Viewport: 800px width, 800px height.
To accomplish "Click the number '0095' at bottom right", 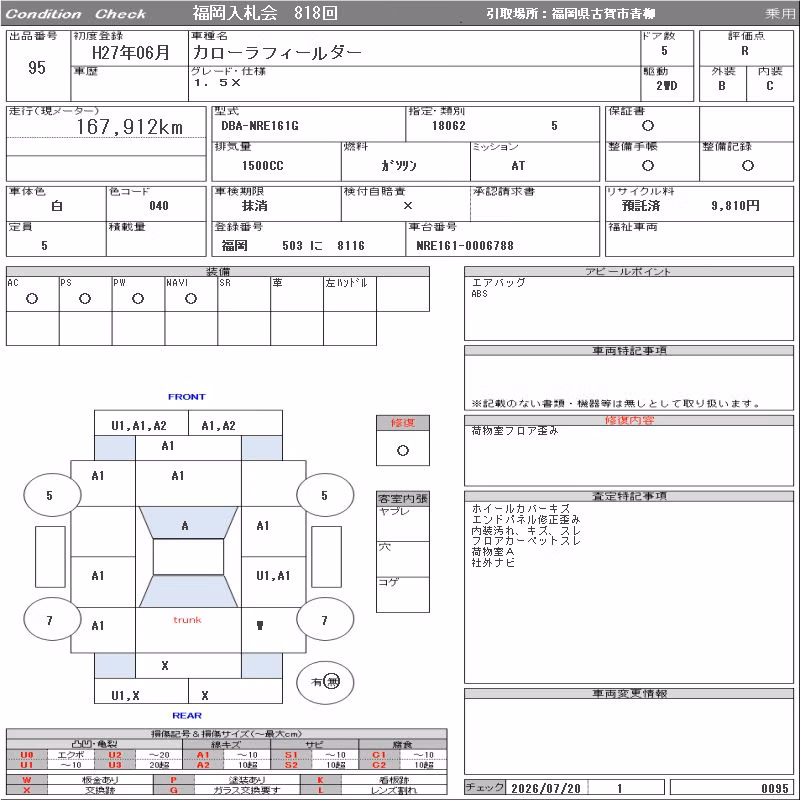I will (x=774, y=788).
